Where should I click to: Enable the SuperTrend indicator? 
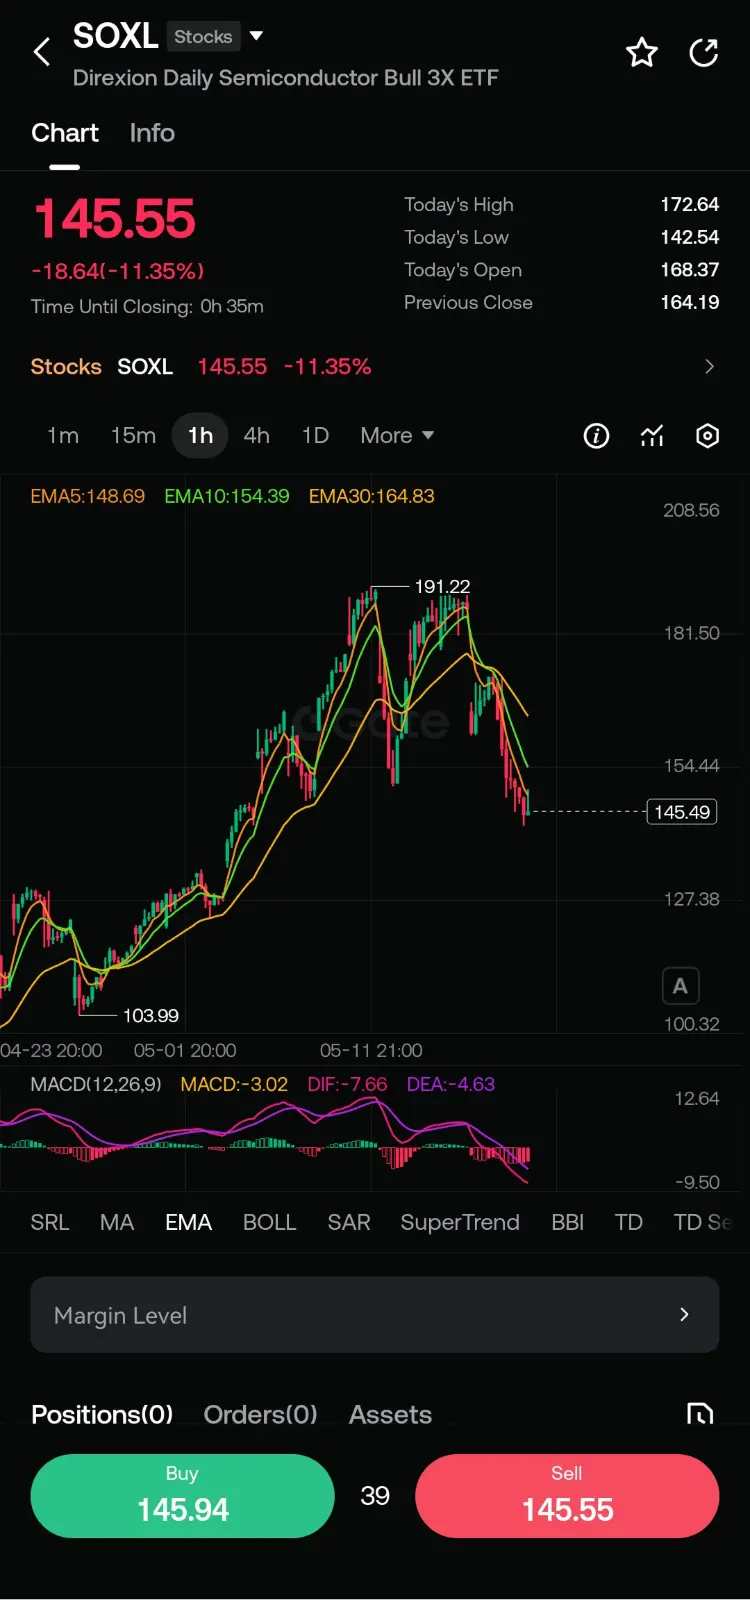point(460,1222)
